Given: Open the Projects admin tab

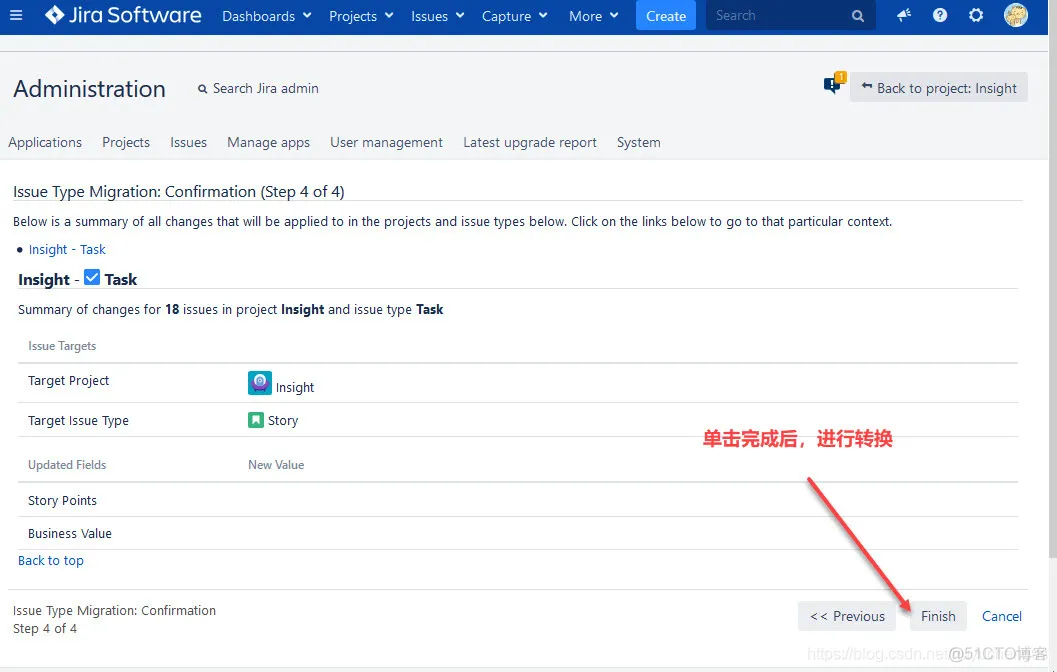Looking at the screenshot, I should click(126, 142).
